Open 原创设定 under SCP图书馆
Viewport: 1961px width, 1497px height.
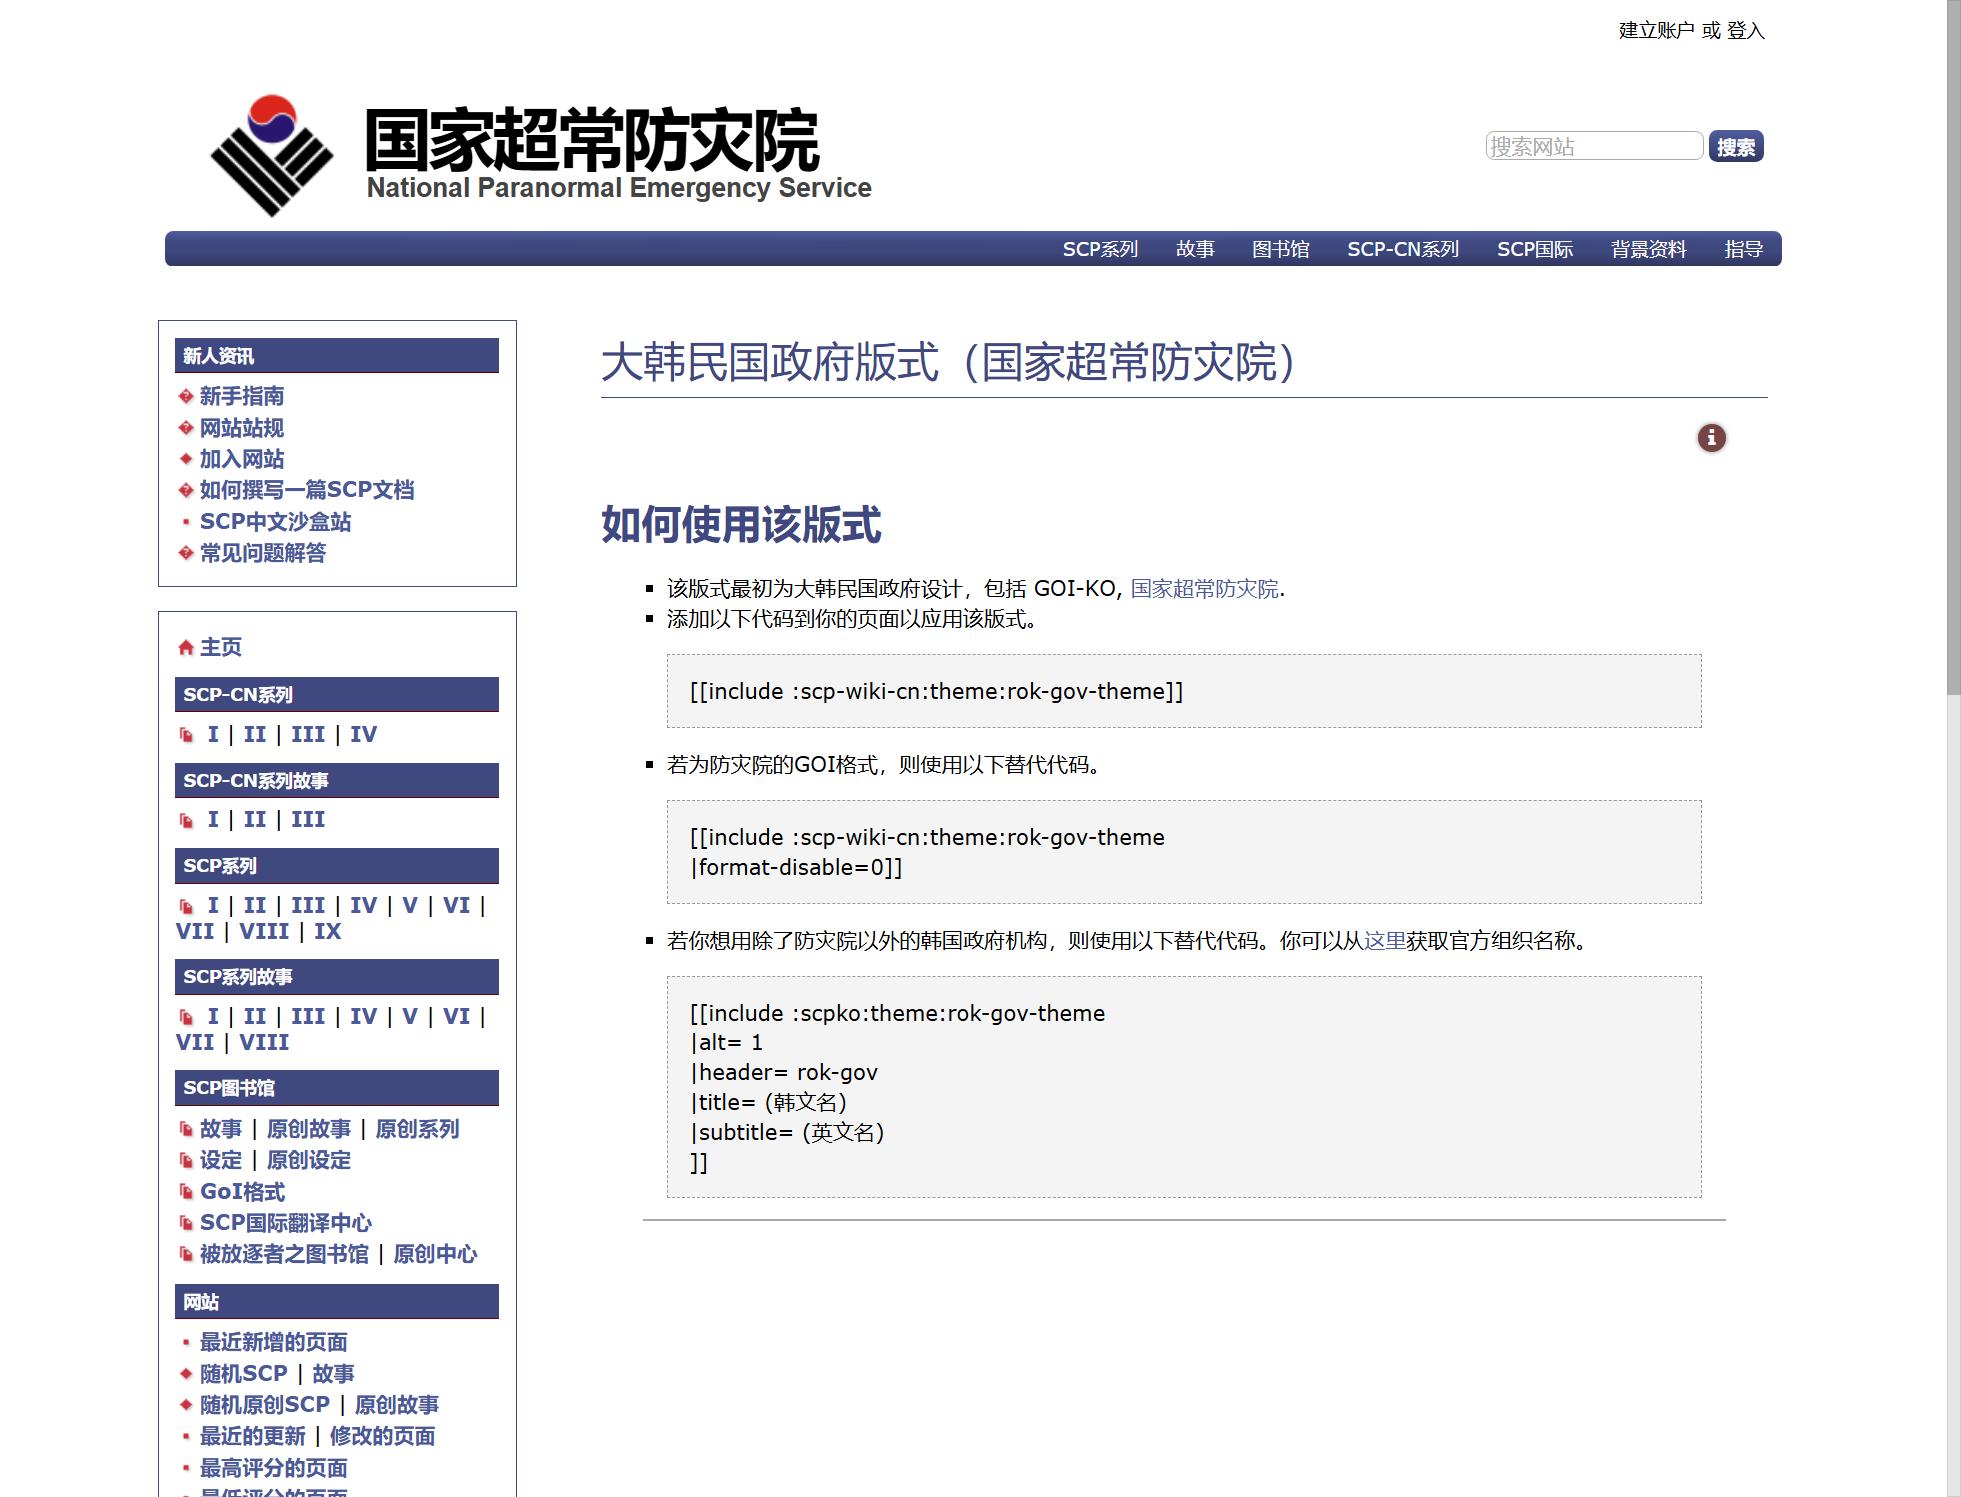307,1160
